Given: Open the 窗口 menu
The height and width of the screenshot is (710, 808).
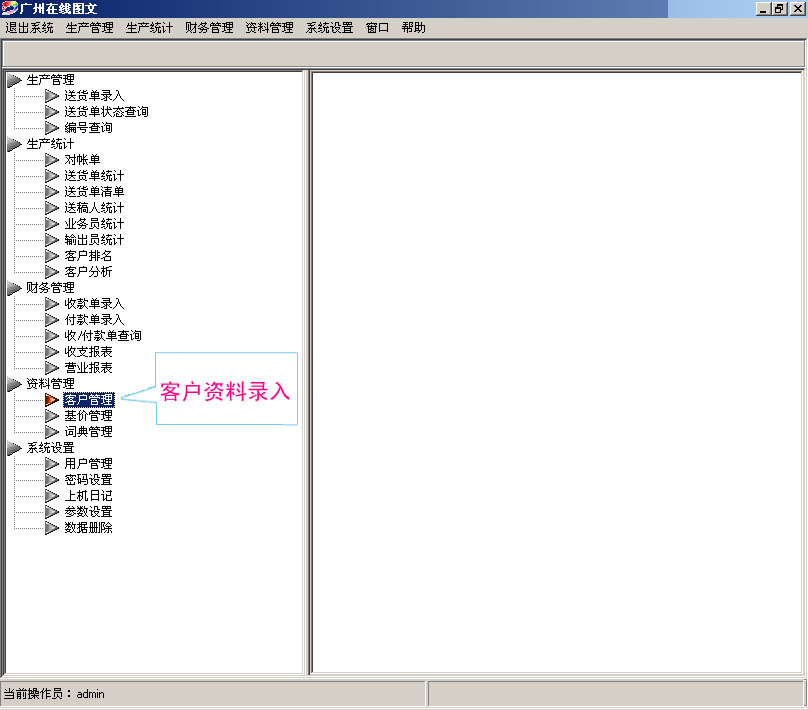Looking at the screenshot, I should [377, 28].
